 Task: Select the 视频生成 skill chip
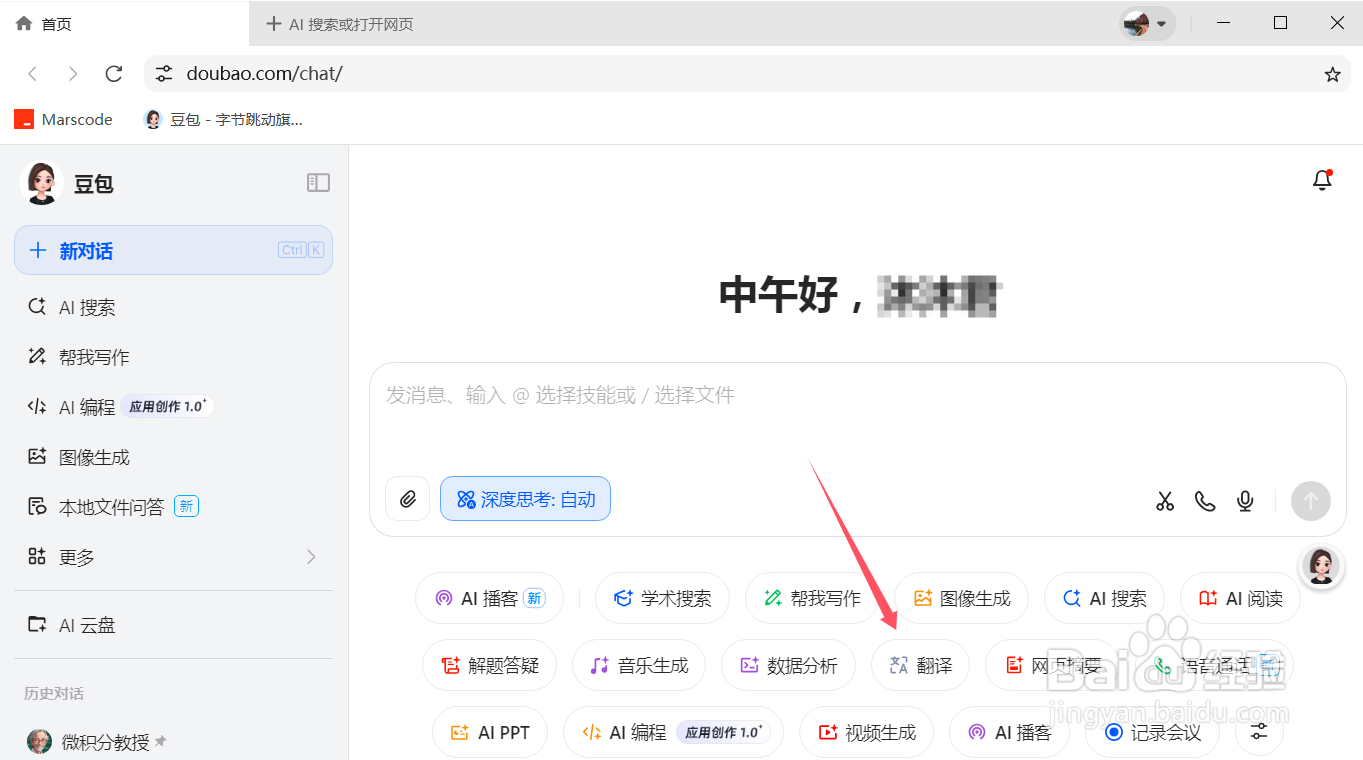point(866,732)
